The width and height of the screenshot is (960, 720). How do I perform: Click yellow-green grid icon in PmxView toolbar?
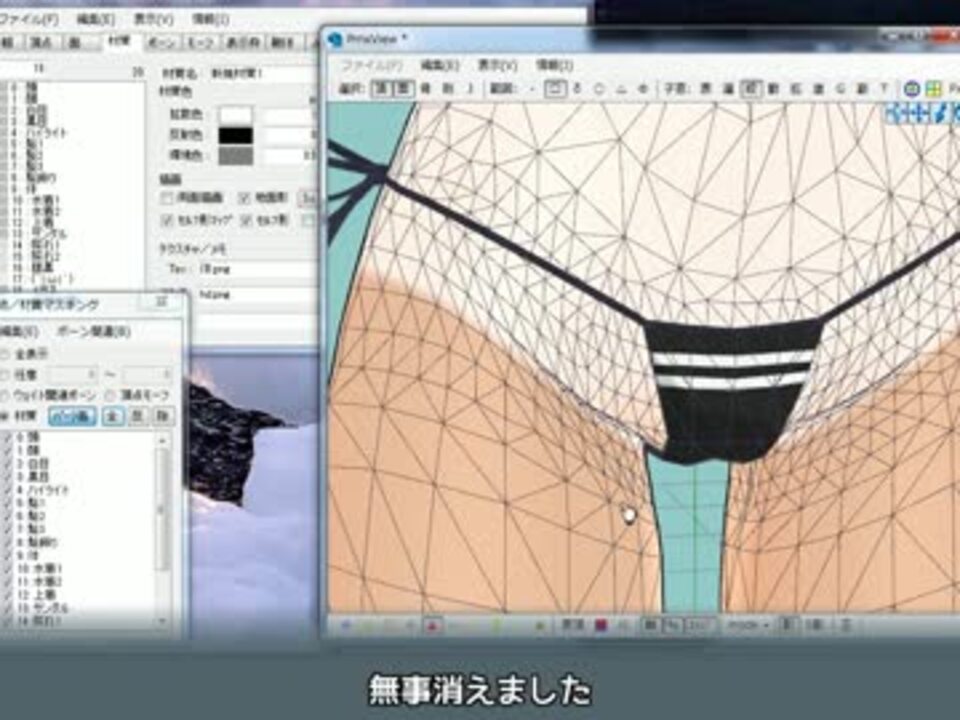[x=933, y=89]
